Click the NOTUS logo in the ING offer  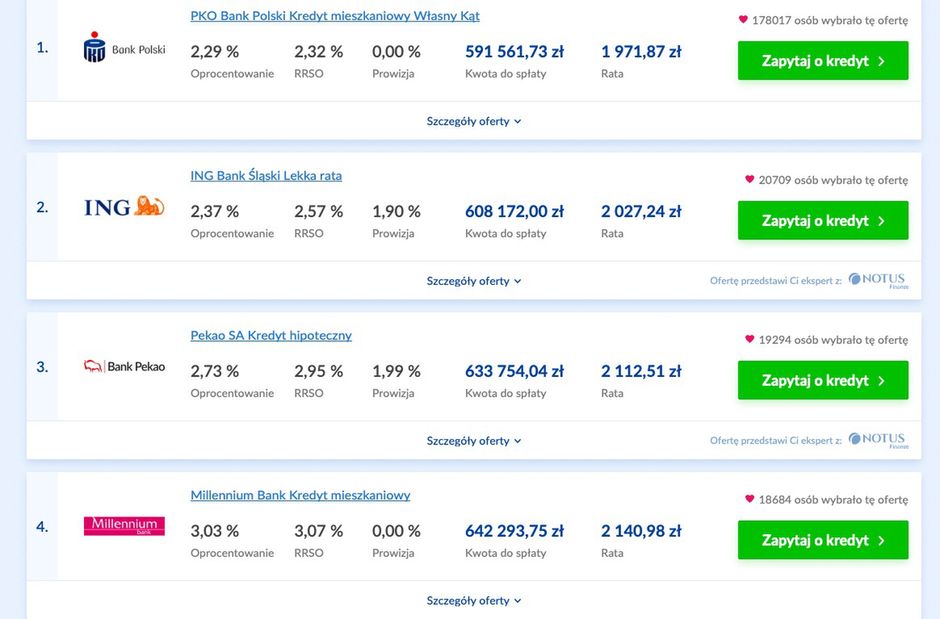(x=878, y=280)
